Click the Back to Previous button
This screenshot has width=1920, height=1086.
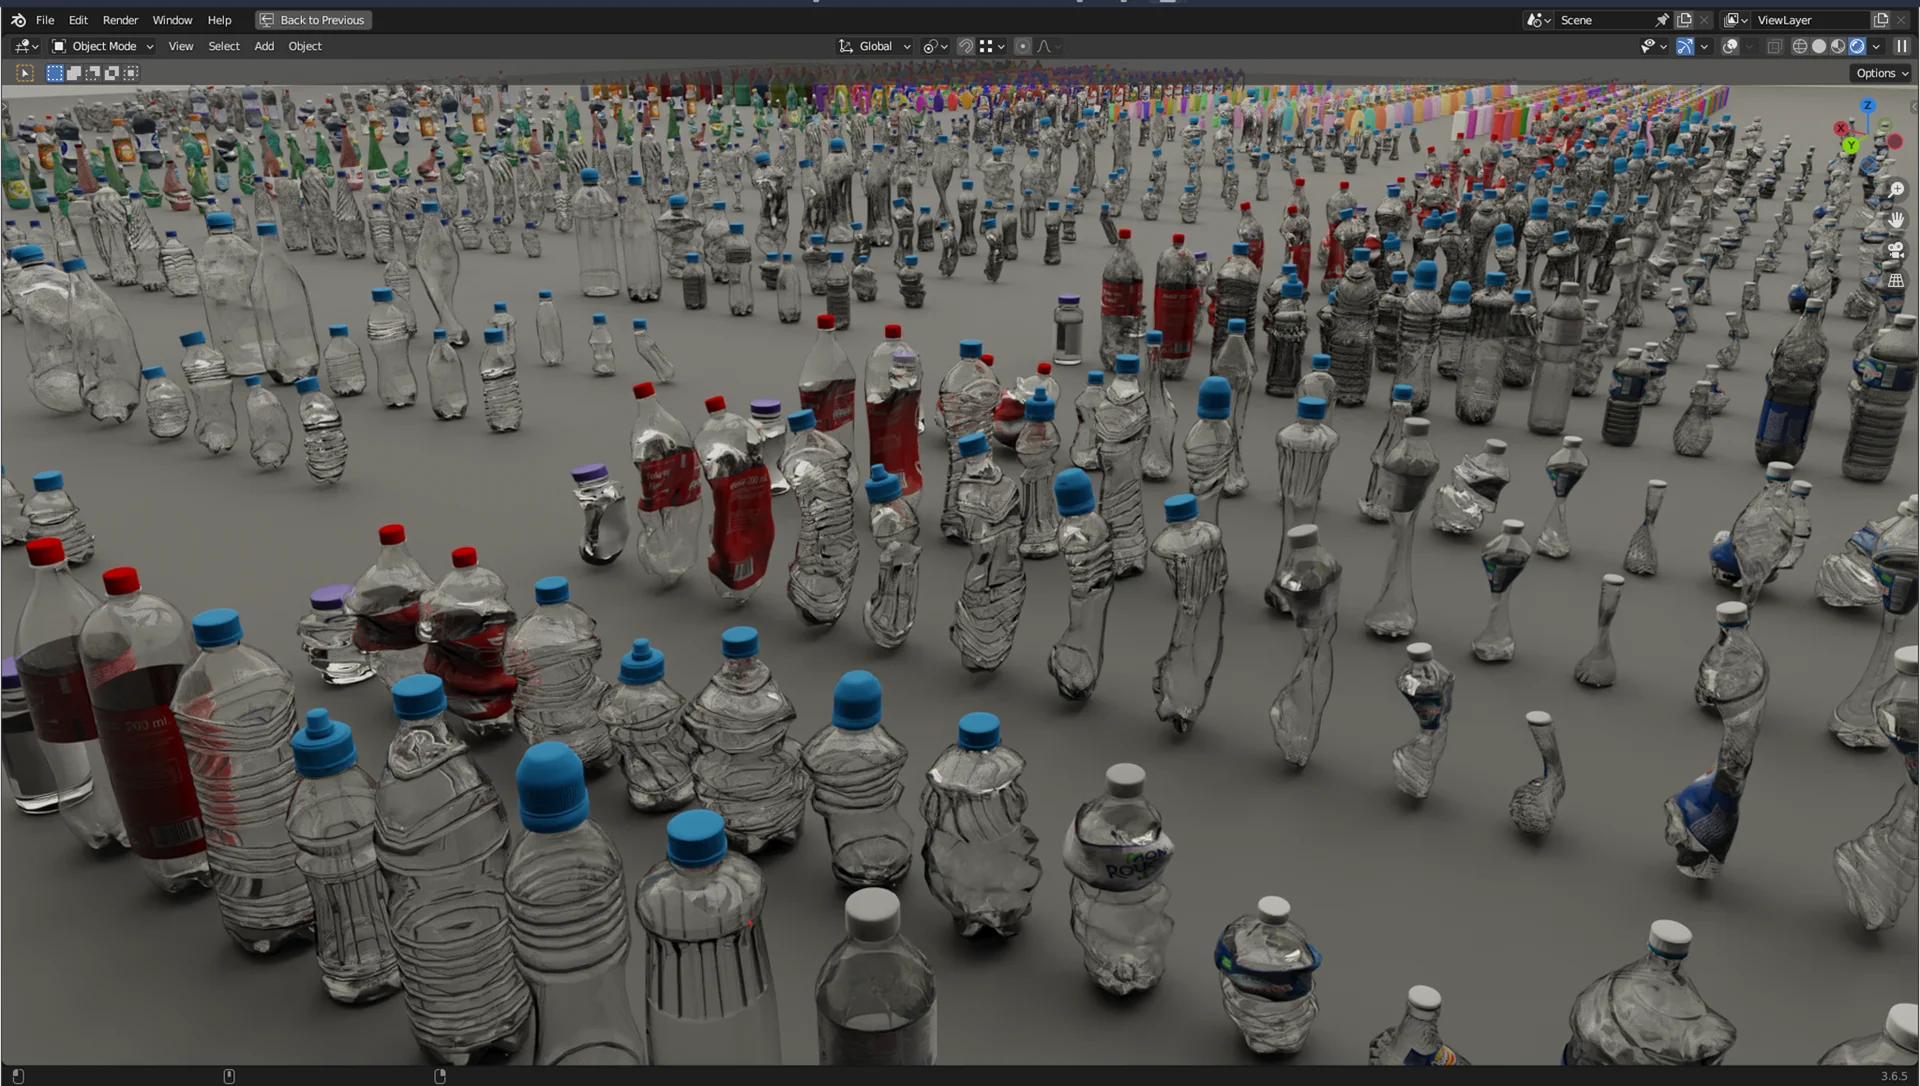[313, 19]
